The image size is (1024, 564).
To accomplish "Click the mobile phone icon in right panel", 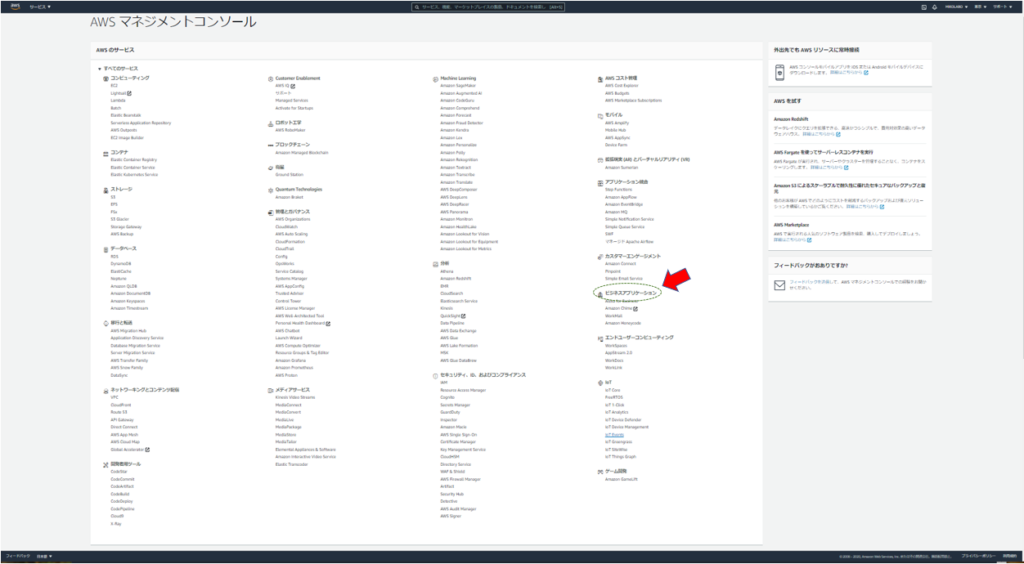I will (x=779, y=72).
